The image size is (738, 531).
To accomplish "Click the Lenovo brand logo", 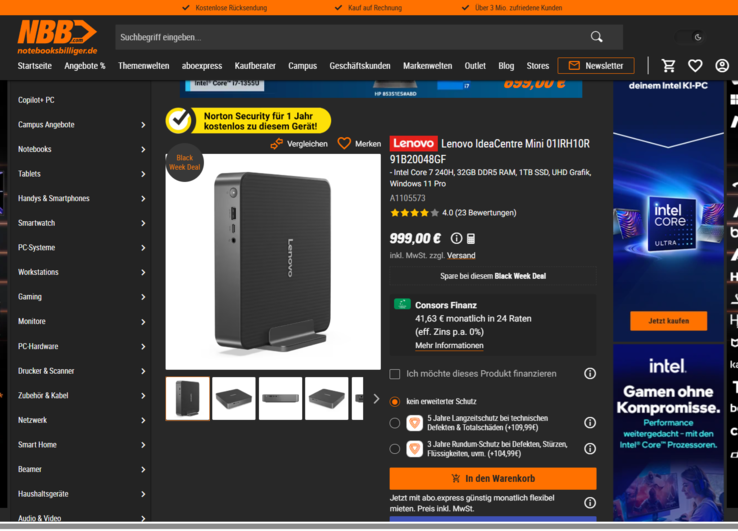I will (x=413, y=144).
